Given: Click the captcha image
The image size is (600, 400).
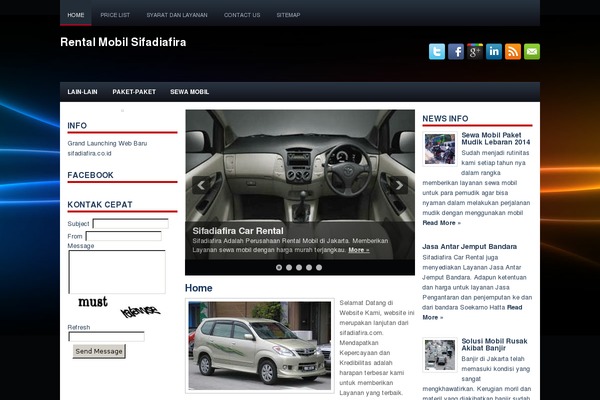Looking at the screenshot, I should 118,307.
